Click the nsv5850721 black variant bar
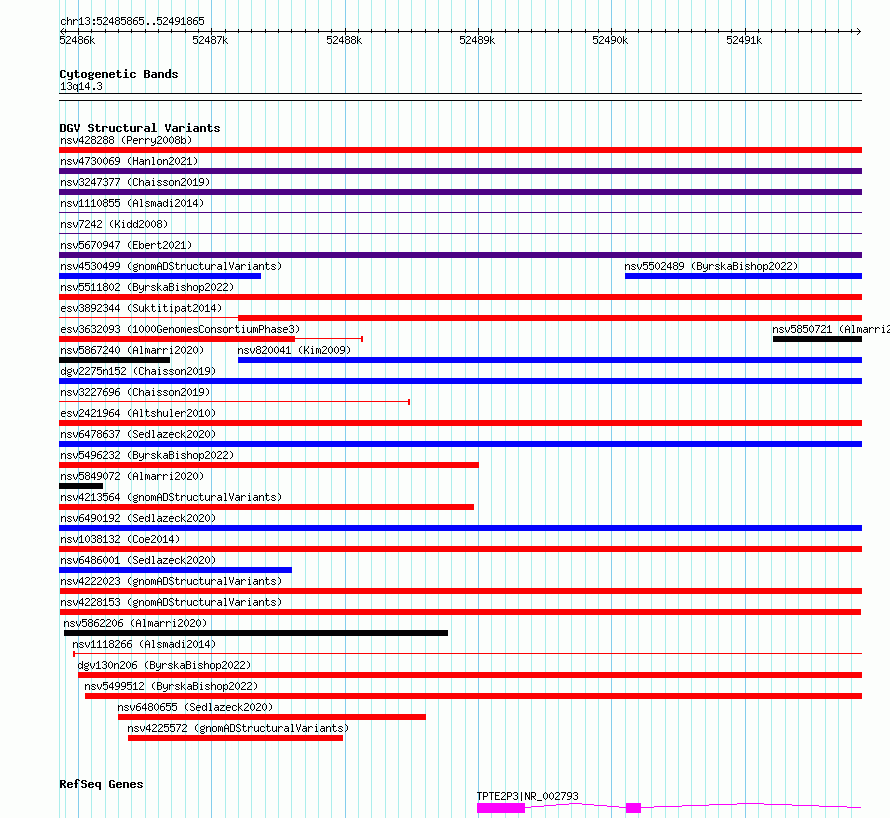The height and width of the screenshot is (818, 890). point(817,339)
